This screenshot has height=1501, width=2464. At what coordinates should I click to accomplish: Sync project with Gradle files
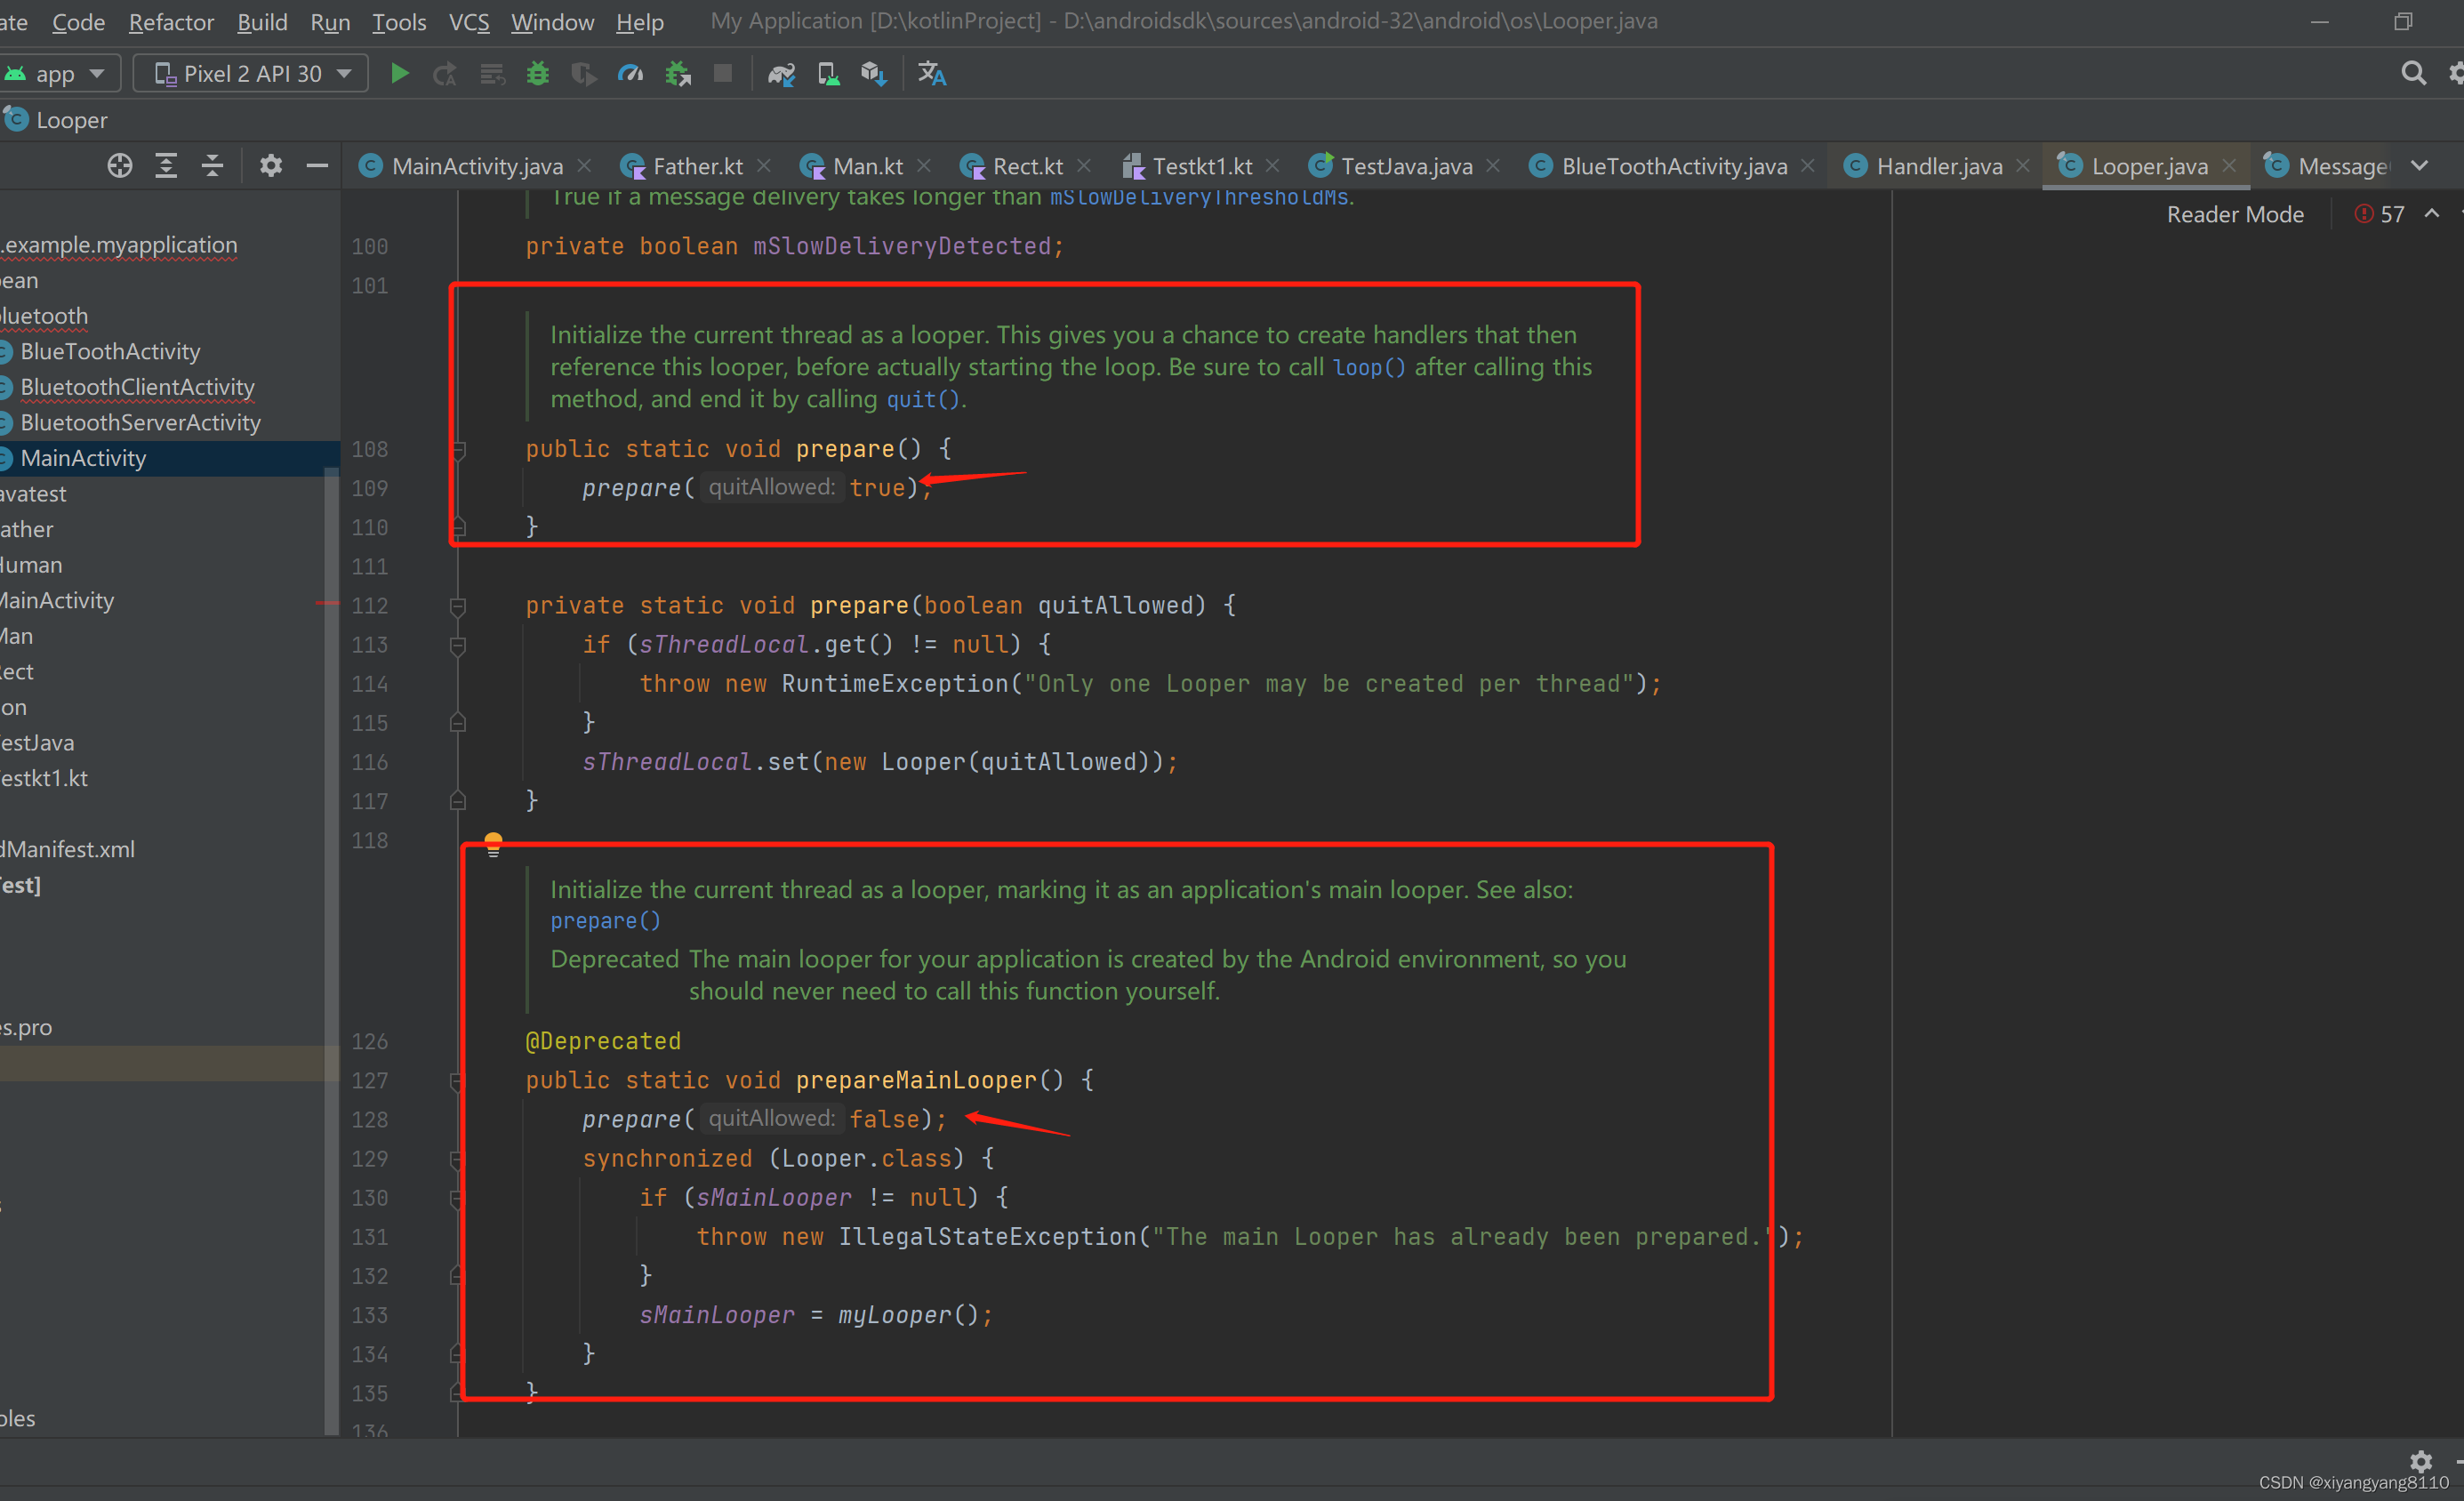pos(781,74)
